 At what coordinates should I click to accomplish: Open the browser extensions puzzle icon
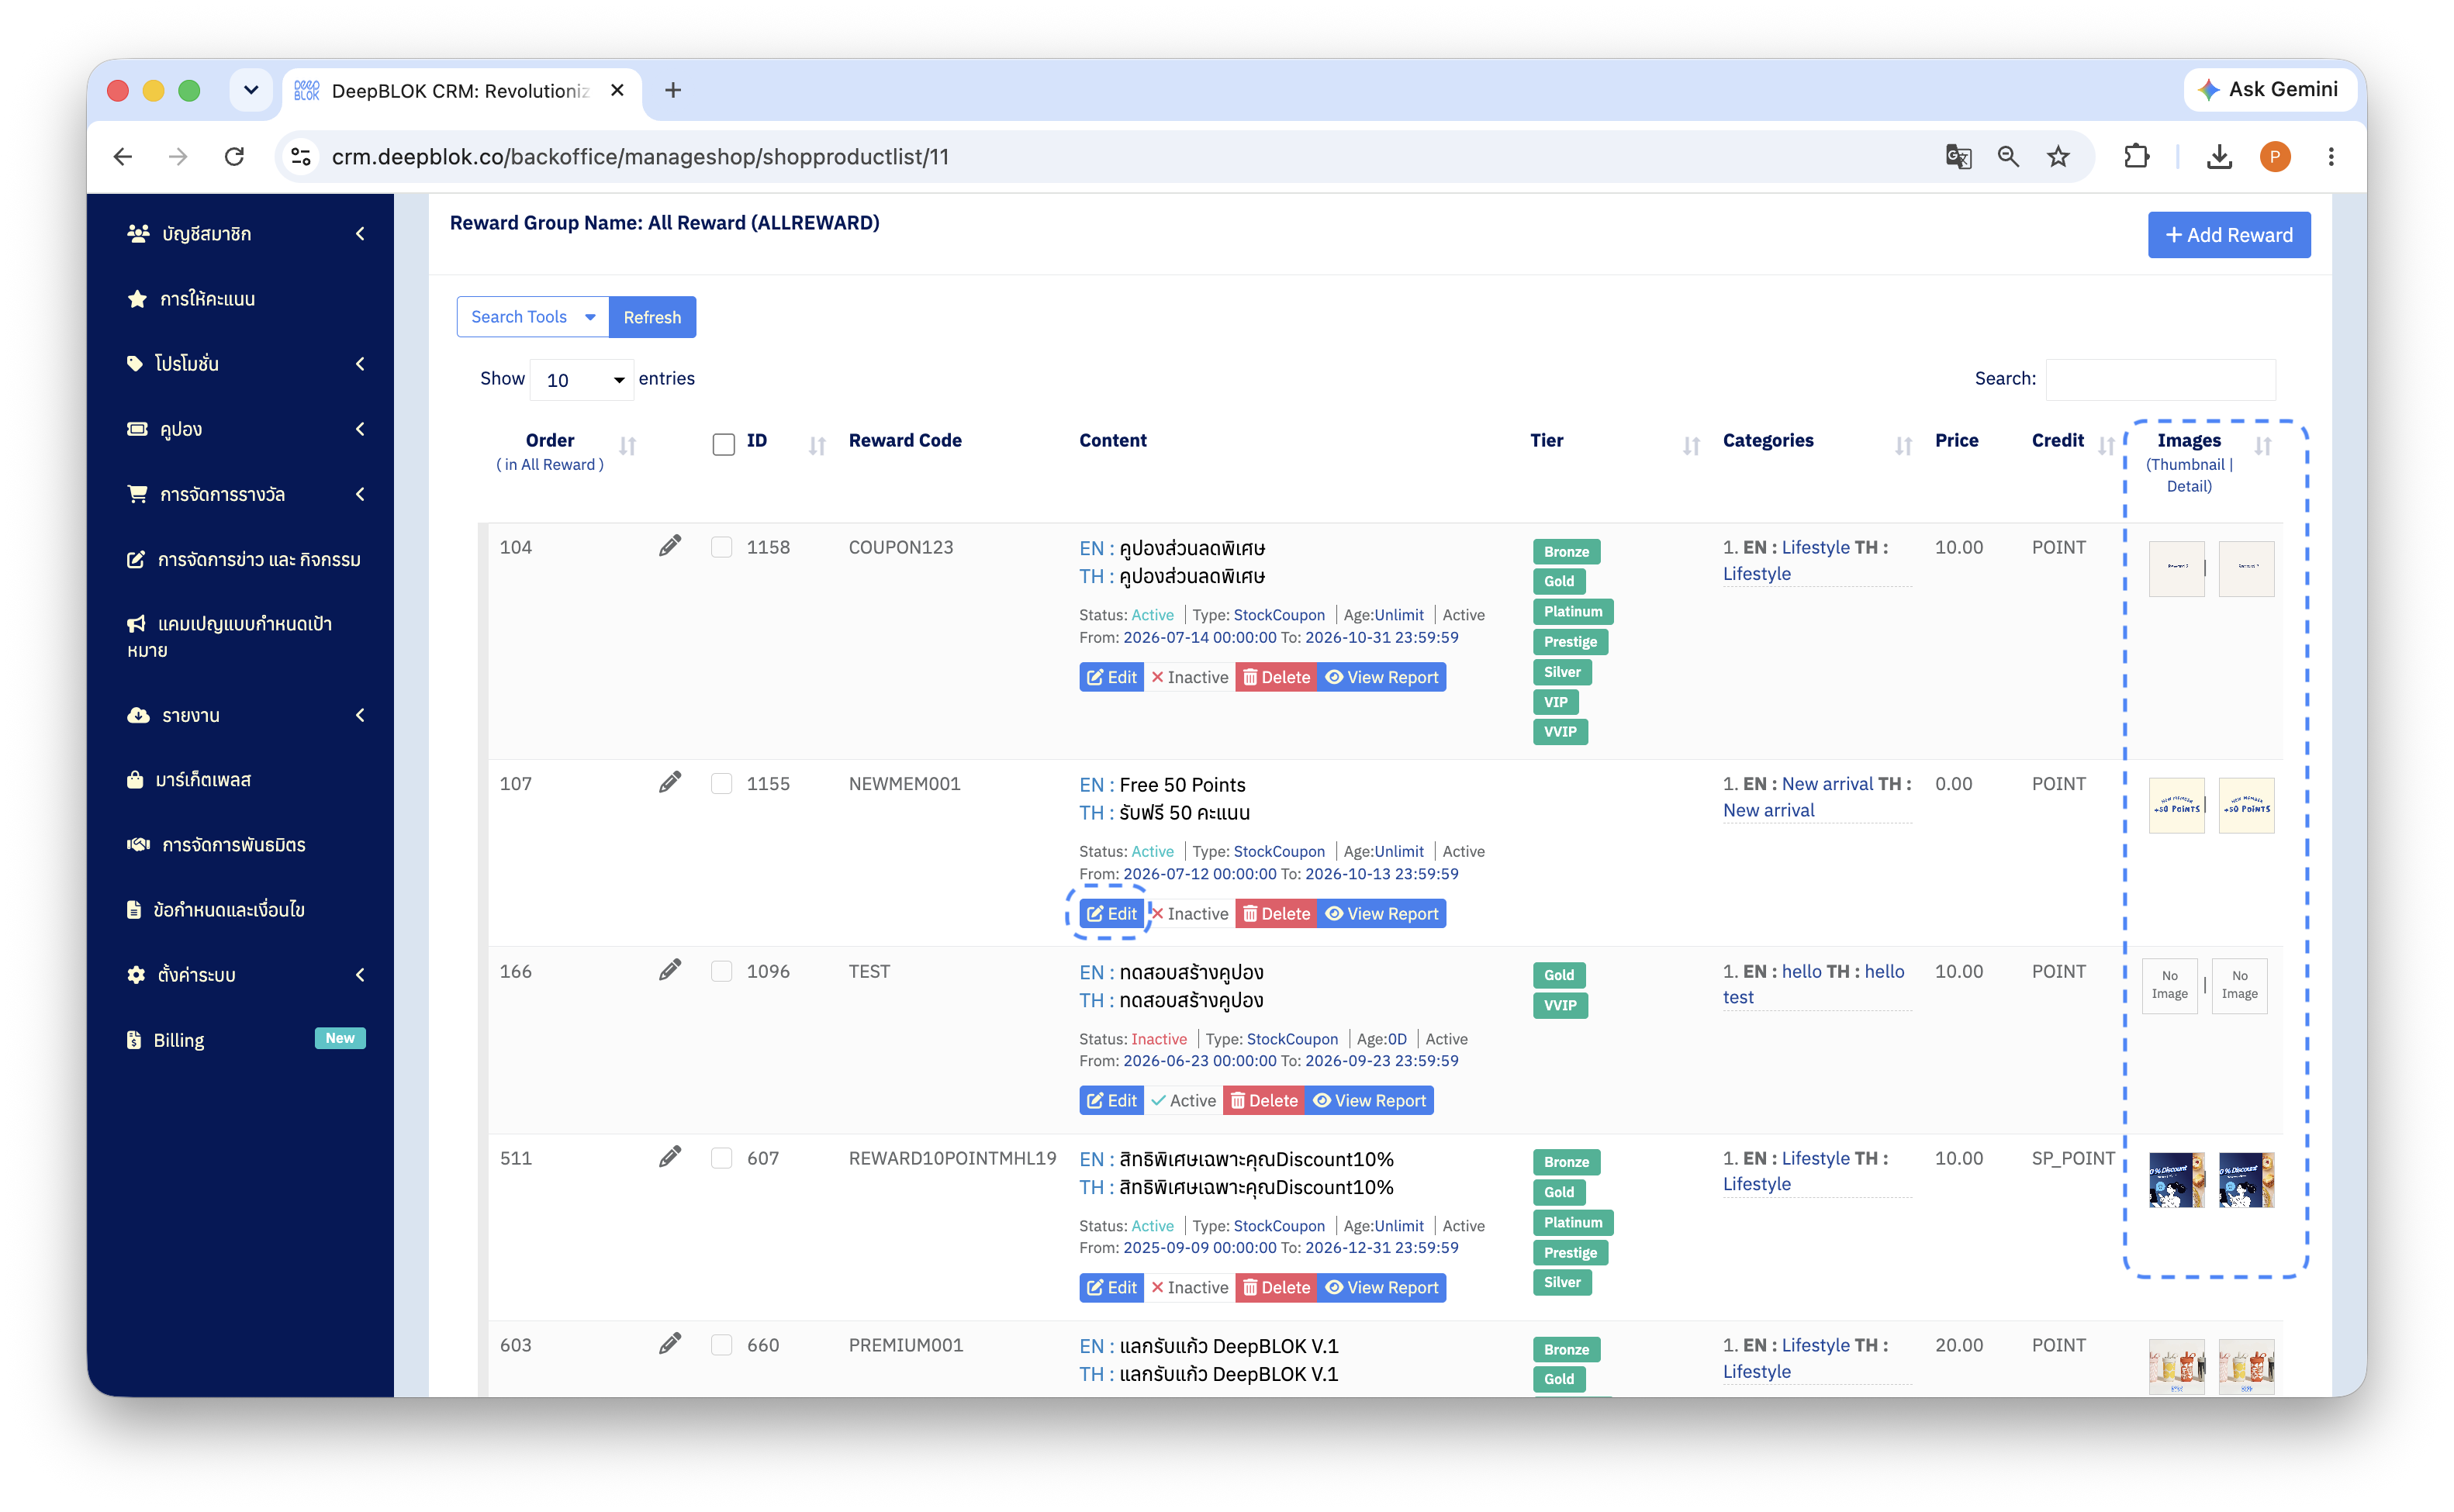(2137, 157)
